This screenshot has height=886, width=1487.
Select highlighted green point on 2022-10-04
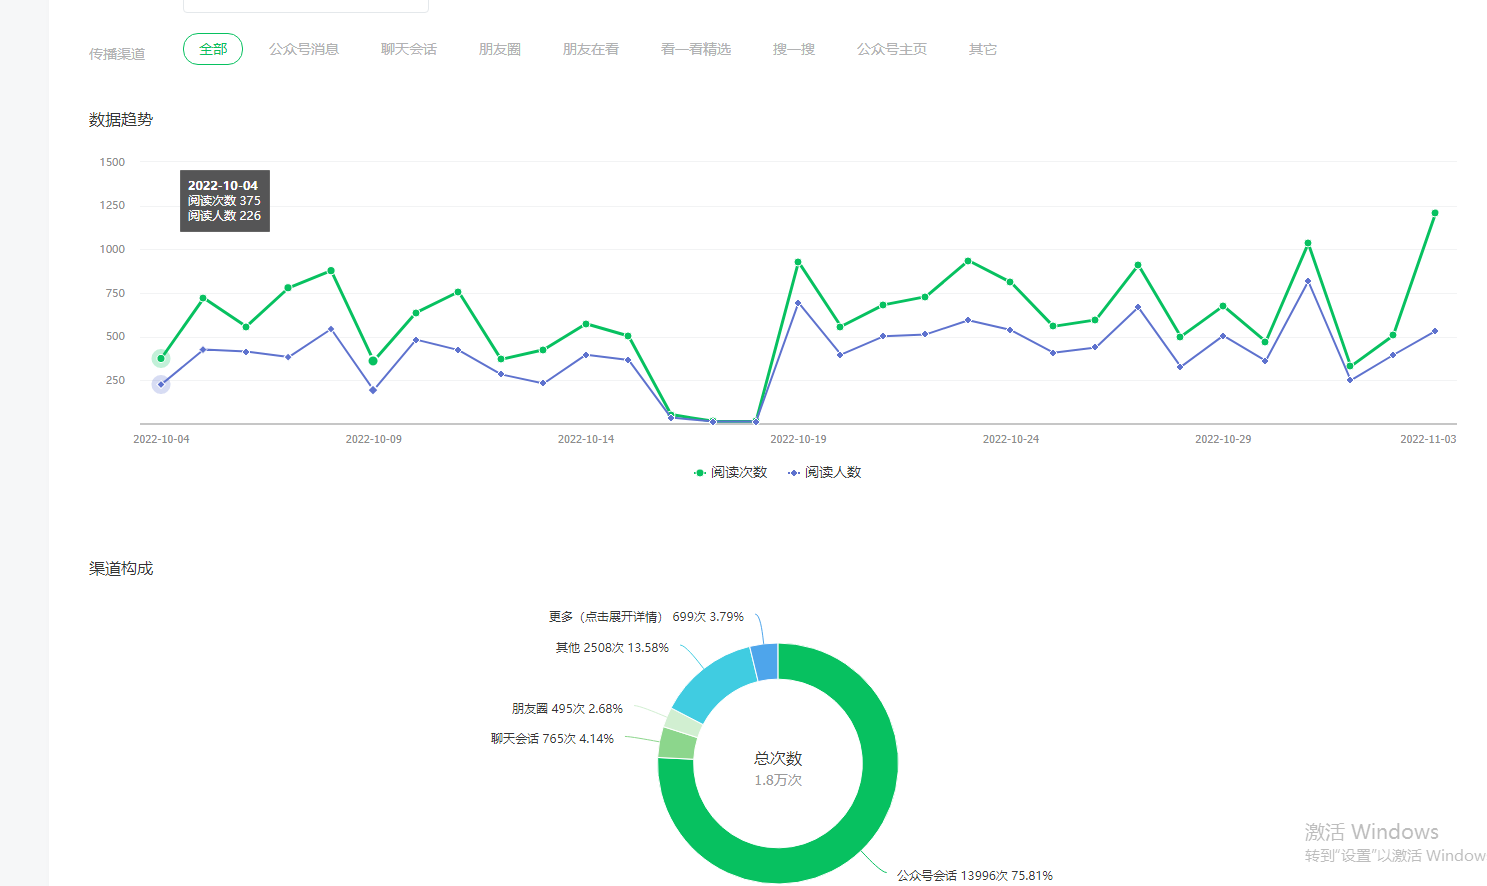(161, 358)
